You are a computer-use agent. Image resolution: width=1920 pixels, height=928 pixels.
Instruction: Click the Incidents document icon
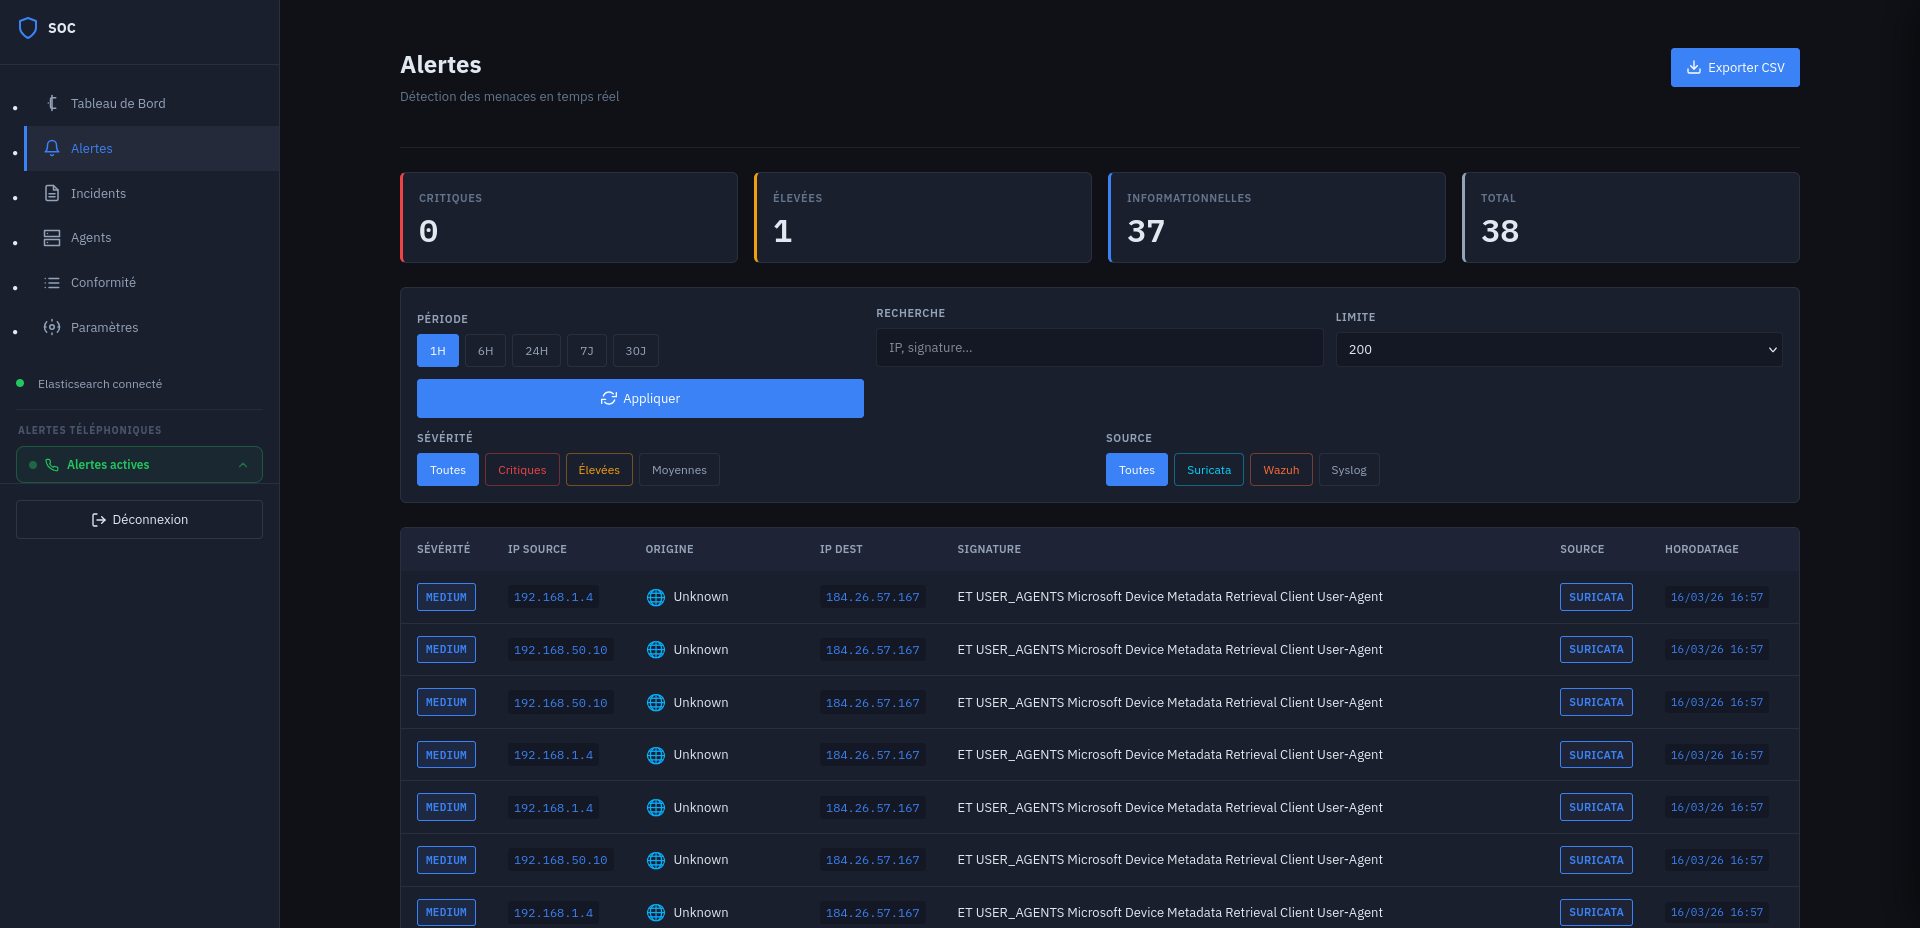tap(52, 193)
